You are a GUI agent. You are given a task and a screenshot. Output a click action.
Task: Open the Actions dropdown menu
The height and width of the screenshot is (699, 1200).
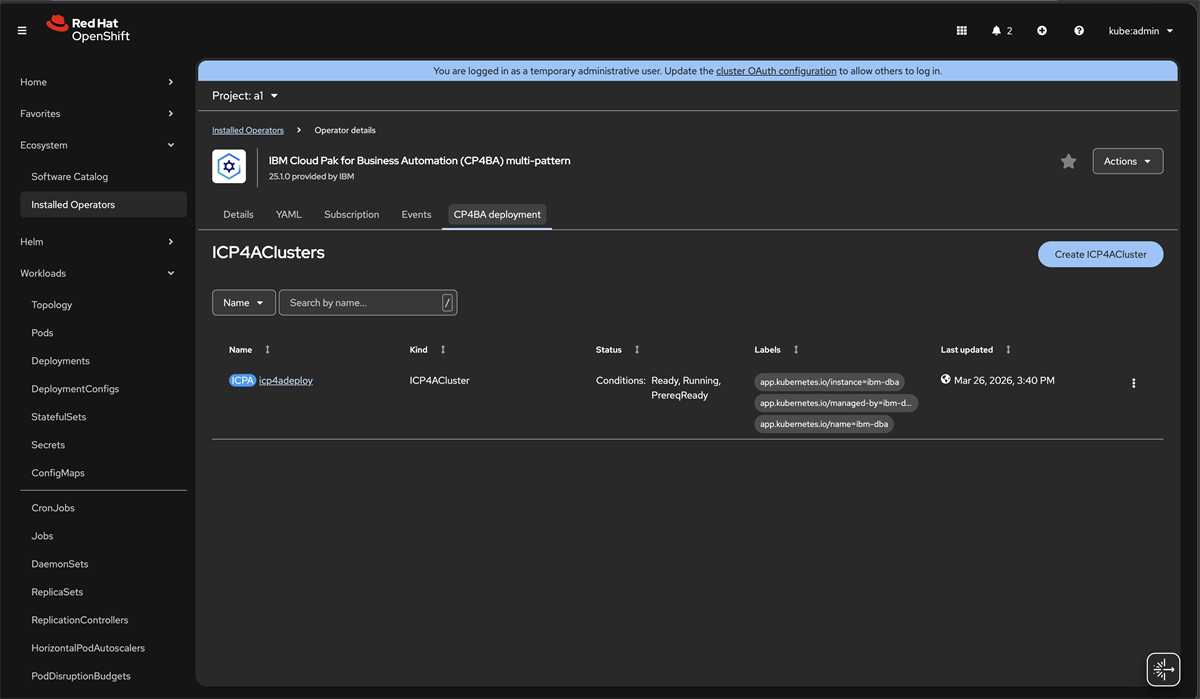[1127, 161]
